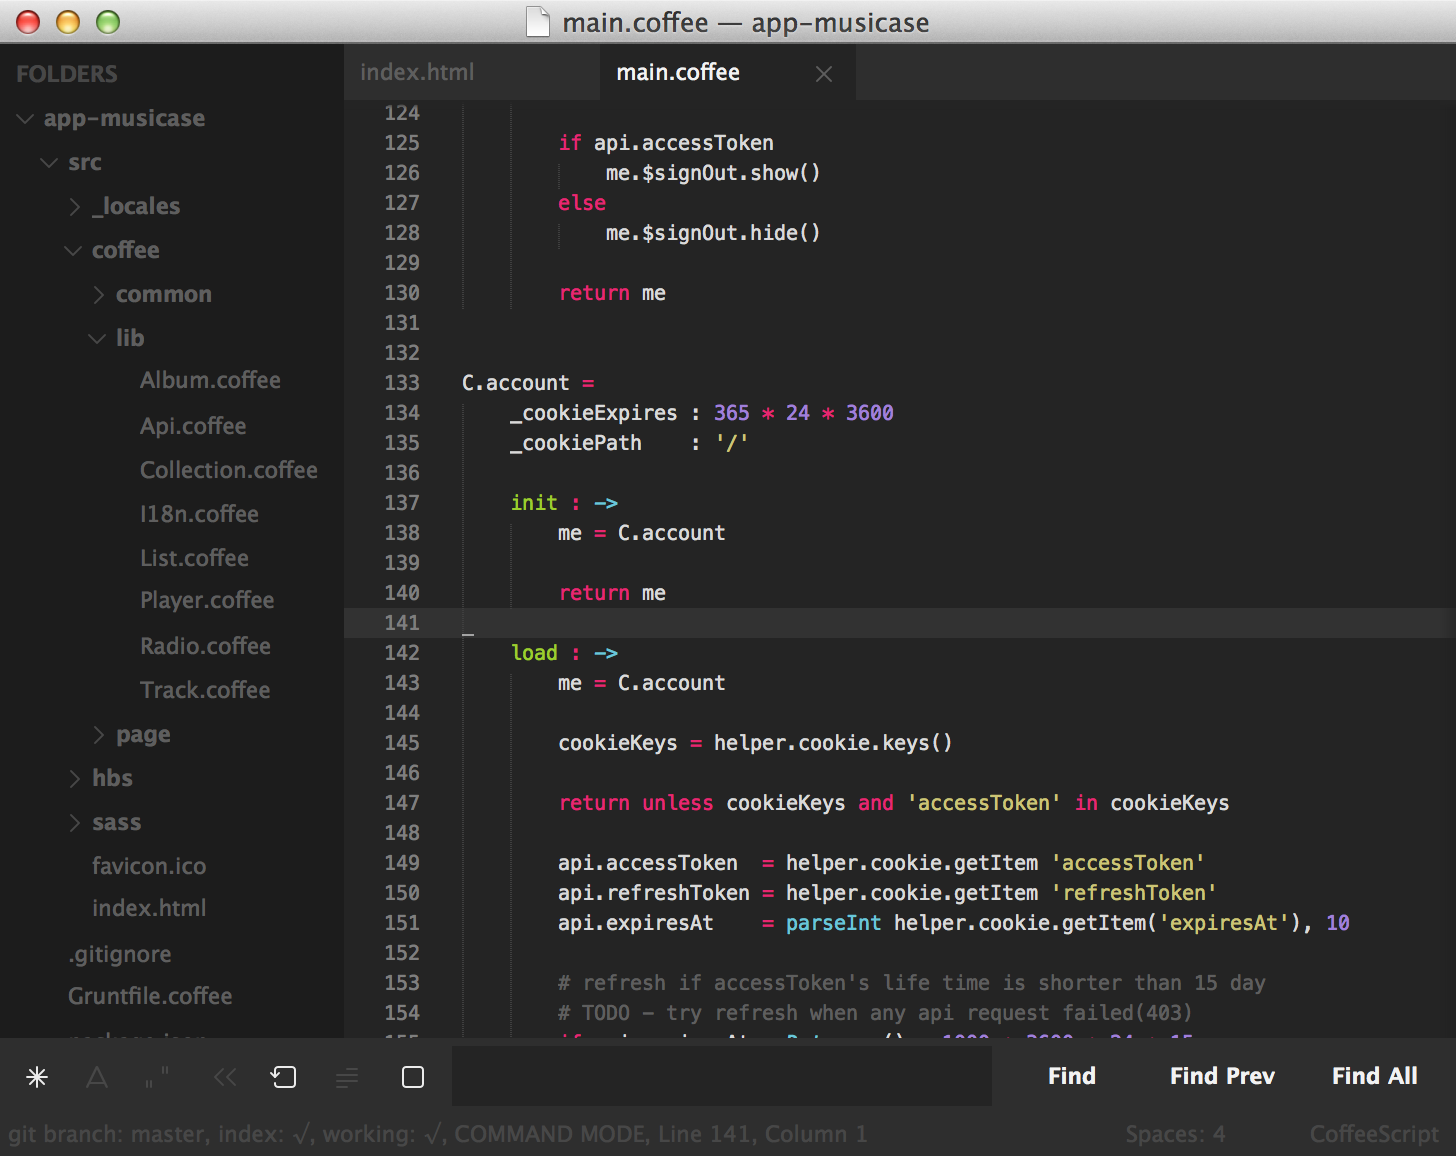Change CoffeeScript syntax in status bar
The width and height of the screenshot is (1456, 1156).
tap(1374, 1134)
